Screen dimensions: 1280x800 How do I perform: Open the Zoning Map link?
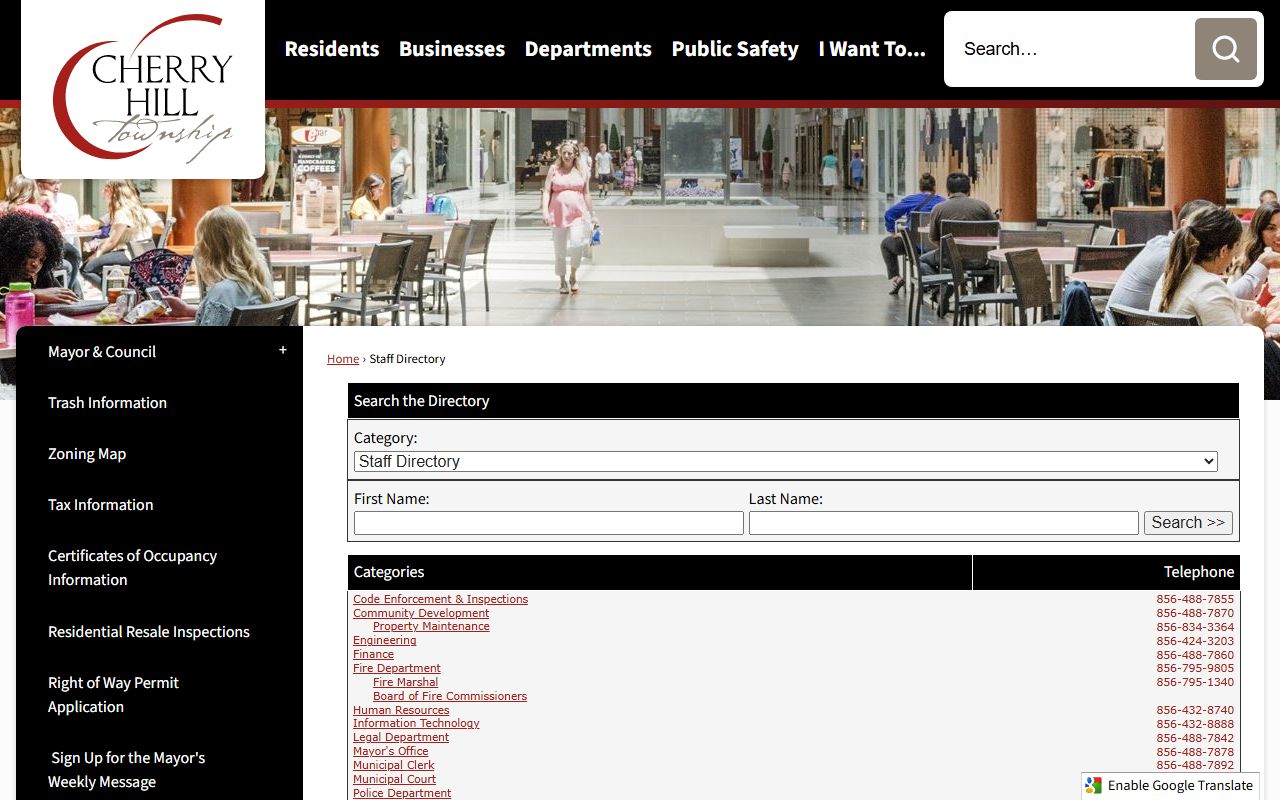pyautogui.click(x=87, y=454)
